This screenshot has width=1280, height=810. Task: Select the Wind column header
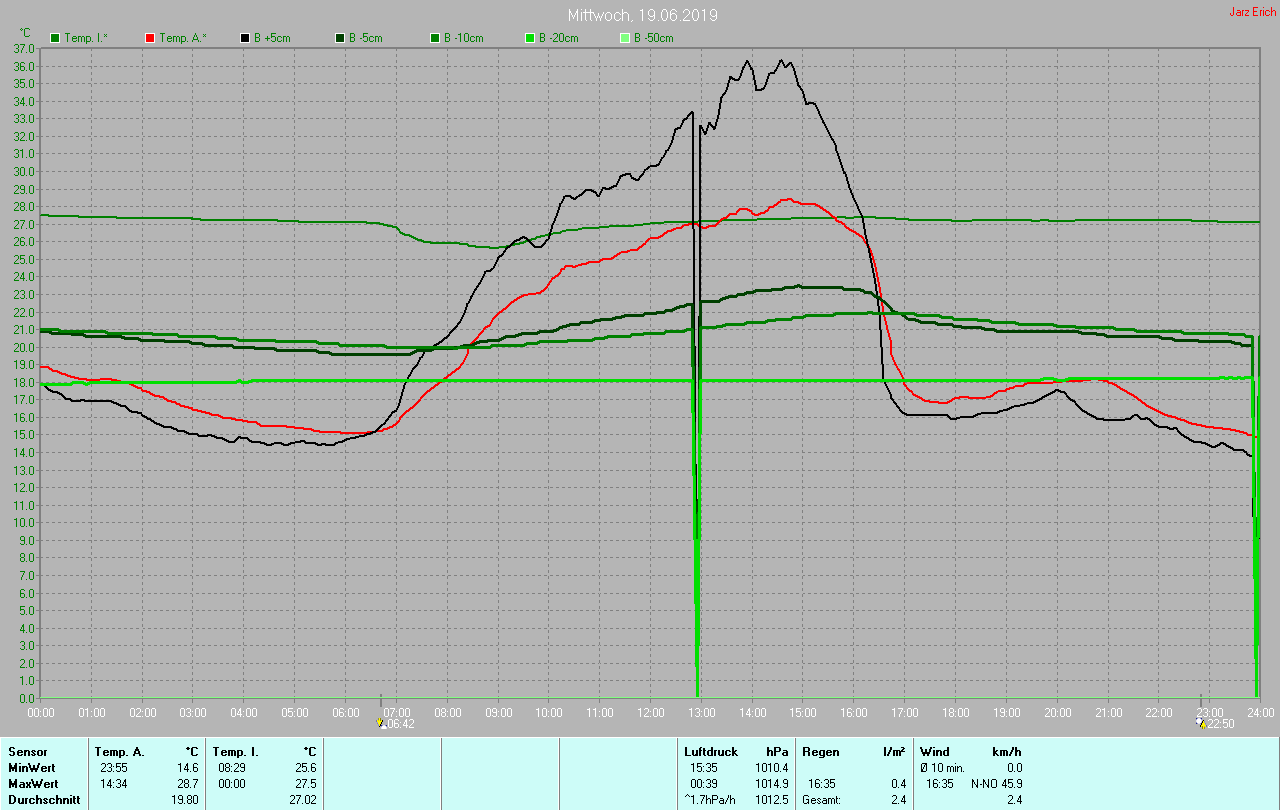pos(934,752)
